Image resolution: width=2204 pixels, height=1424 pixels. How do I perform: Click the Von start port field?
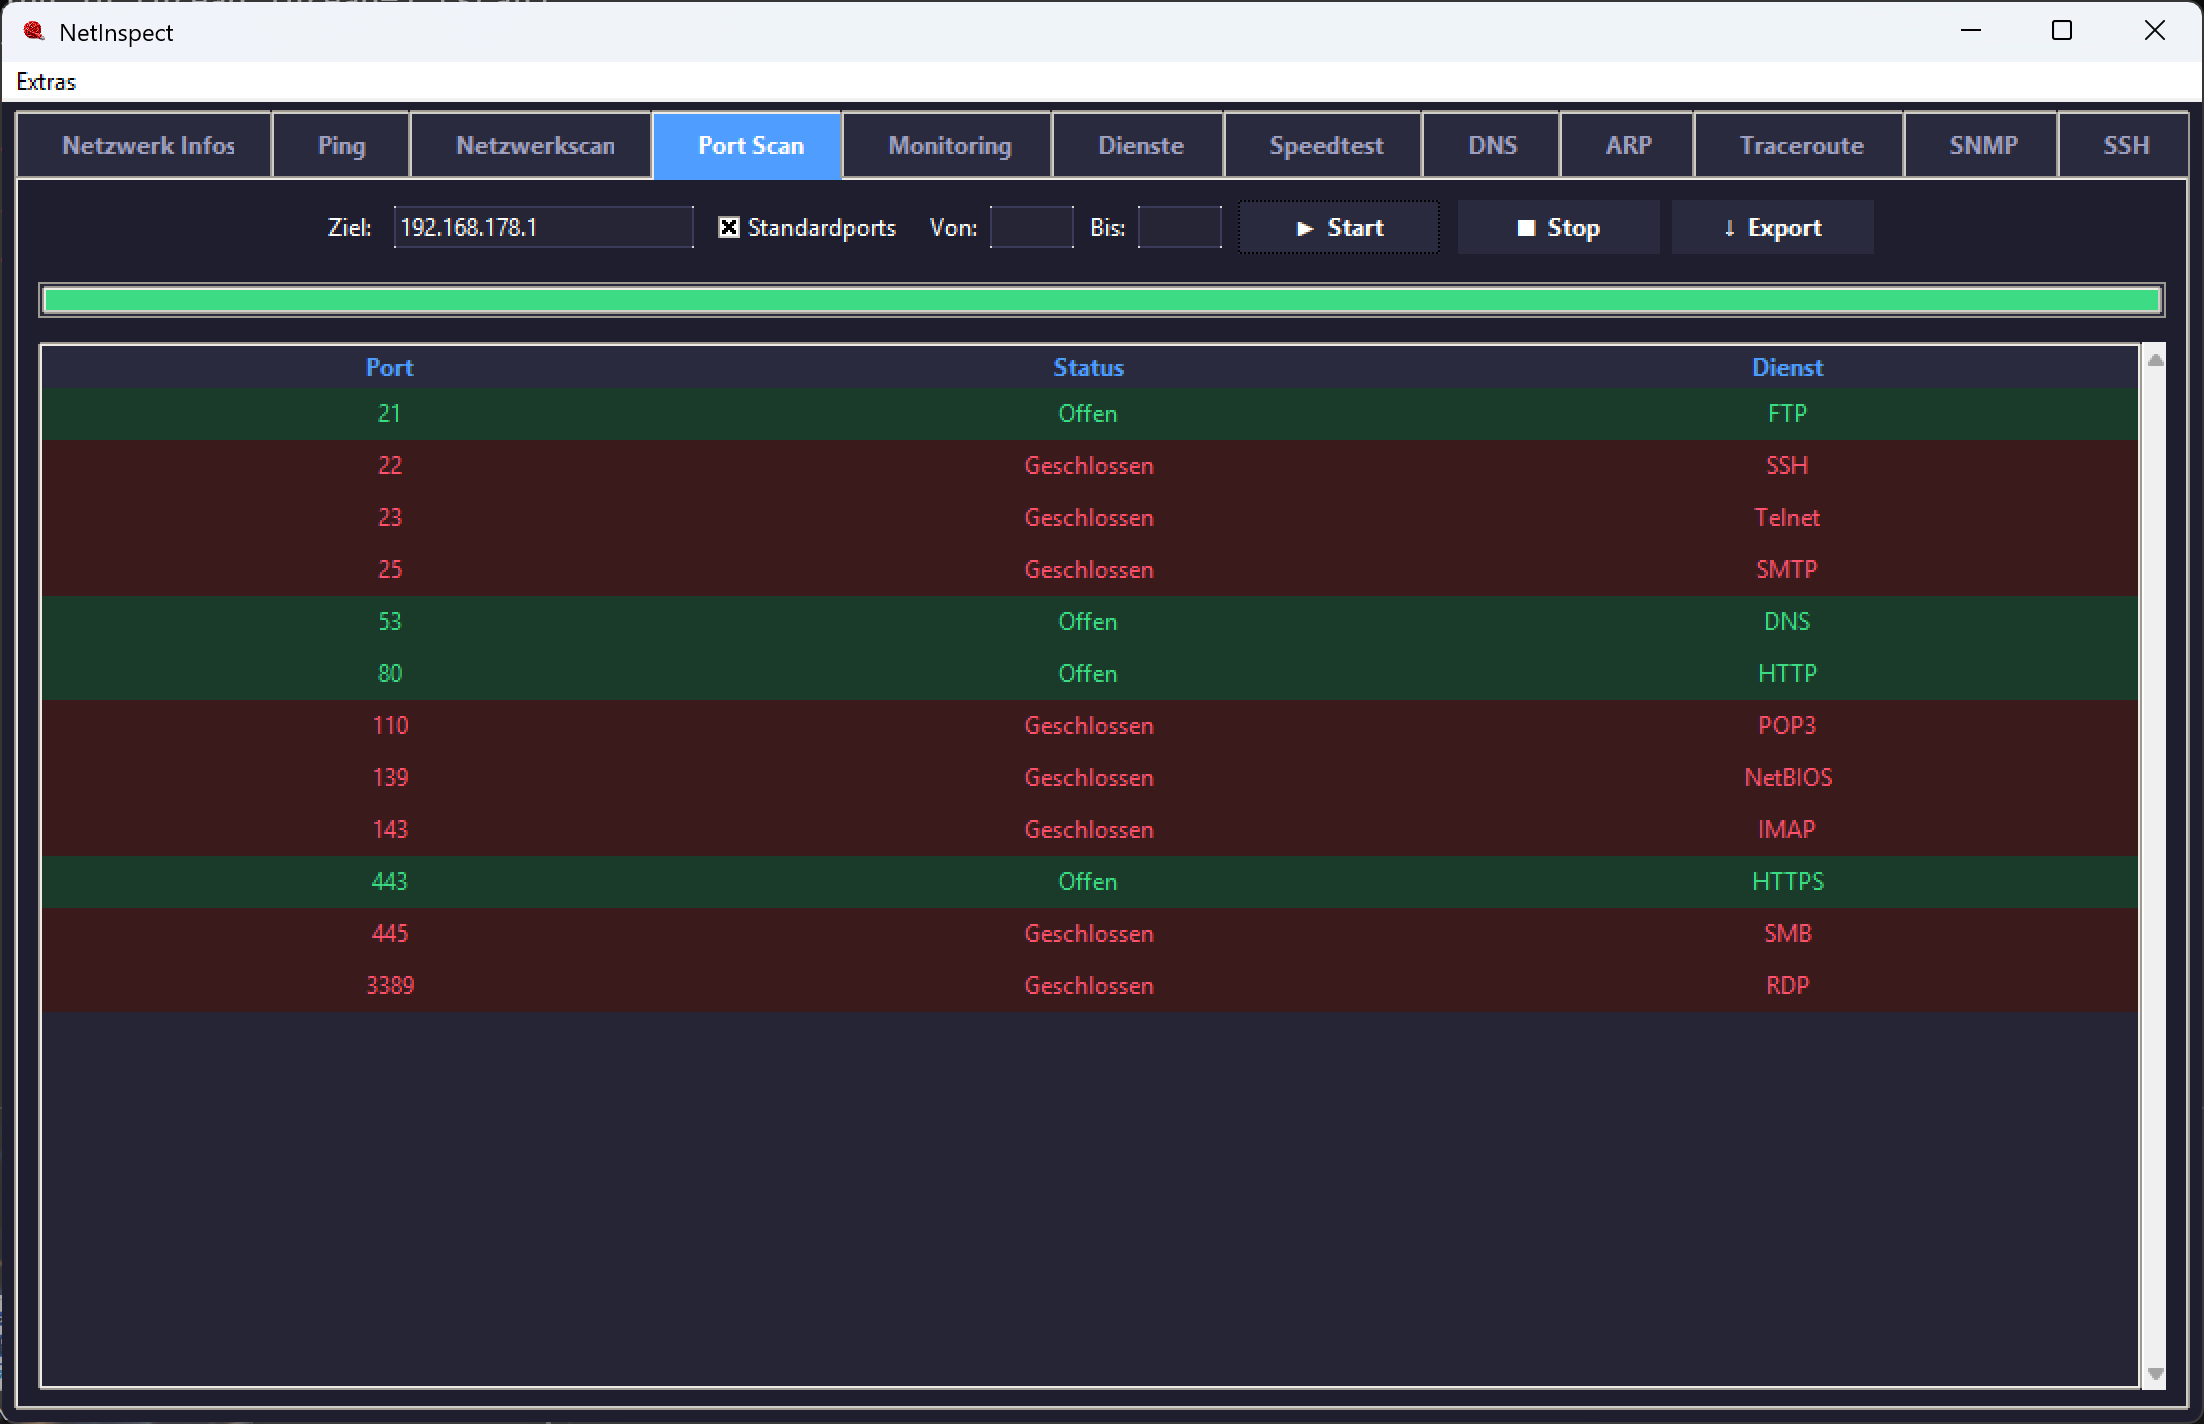click(1031, 227)
